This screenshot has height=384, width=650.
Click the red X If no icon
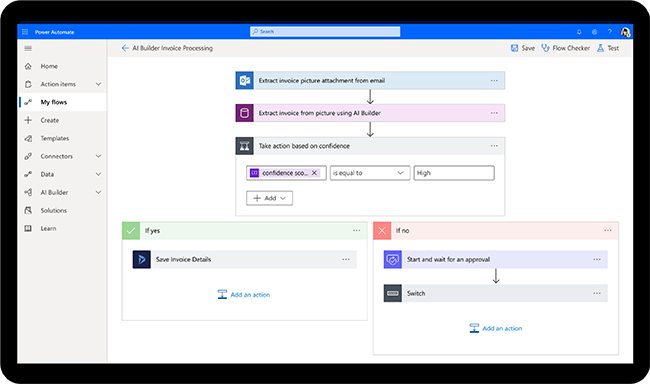click(382, 231)
